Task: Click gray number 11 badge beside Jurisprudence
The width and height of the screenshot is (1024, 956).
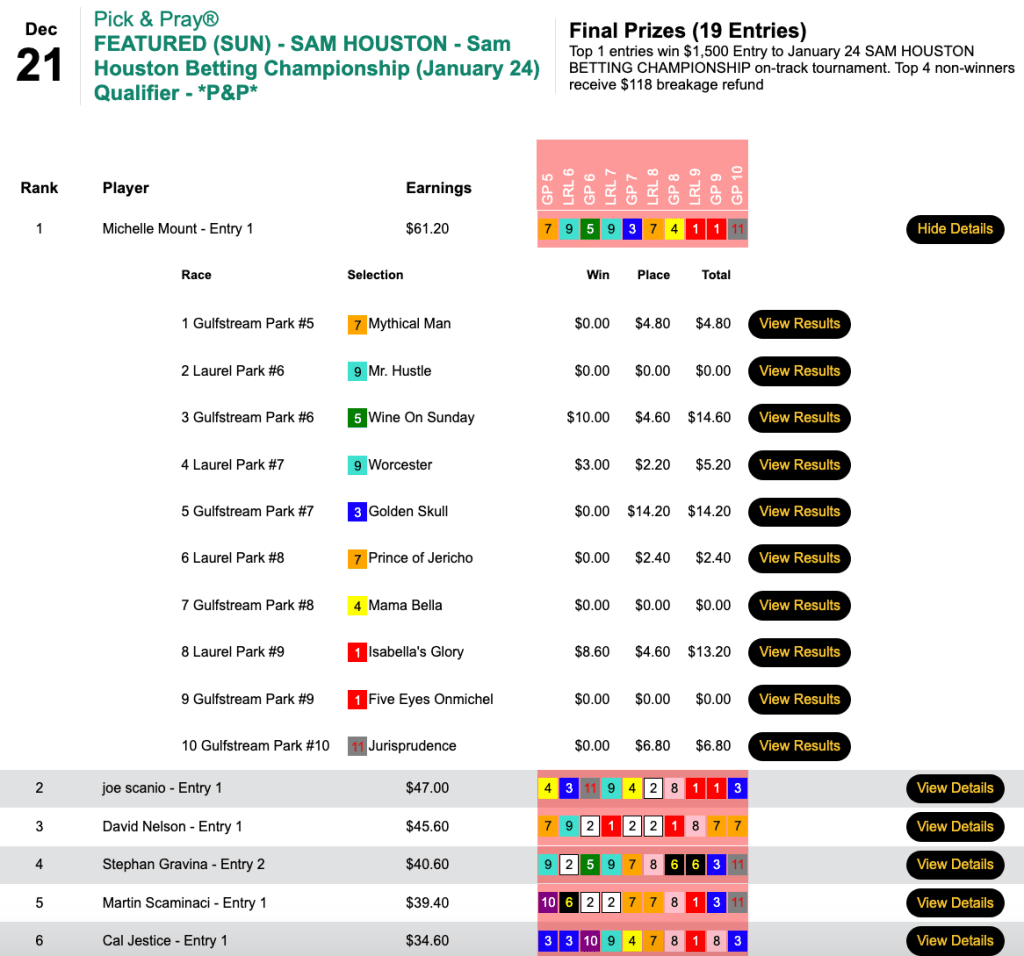Action: click(x=356, y=746)
